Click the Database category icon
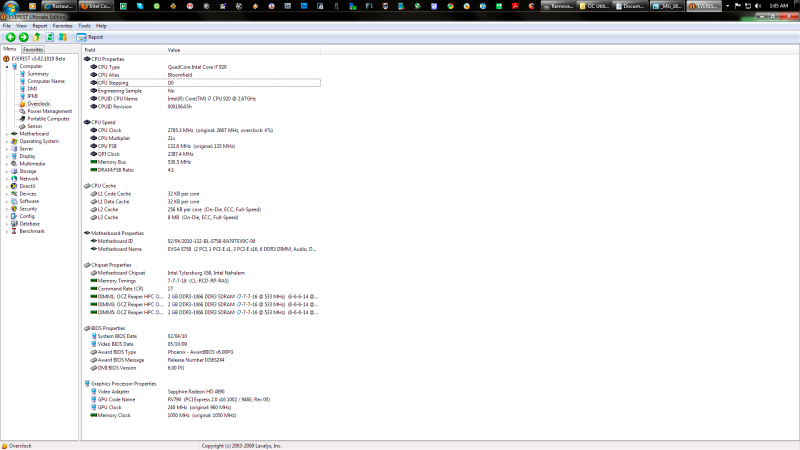The height and width of the screenshot is (450, 800). [14, 223]
